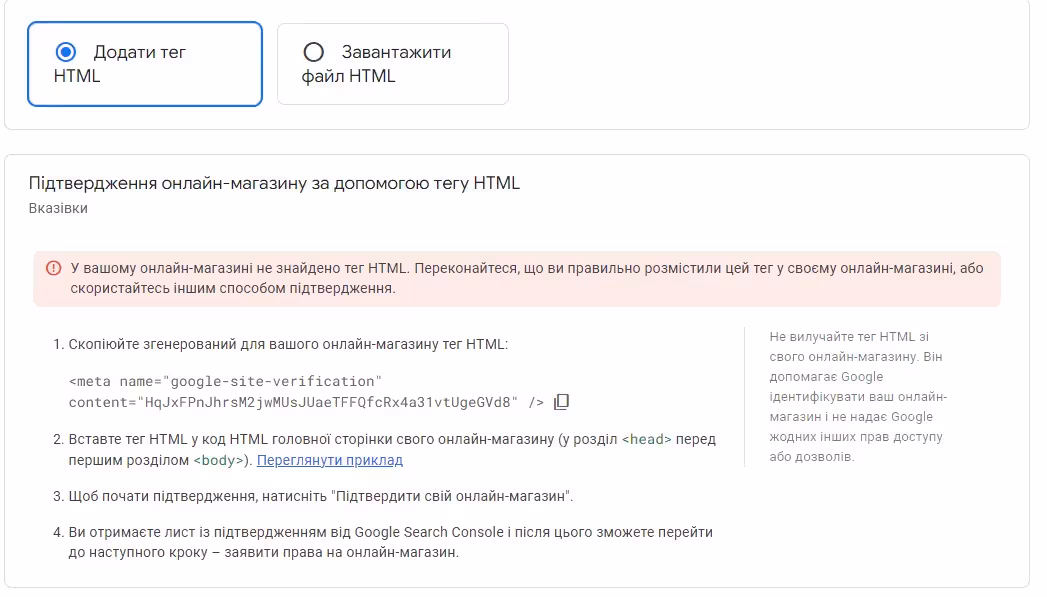Image resolution: width=1047 pixels, height=597 pixels.
Task: Click the "Вказівки" subtitle text
Action: [x=58, y=208]
